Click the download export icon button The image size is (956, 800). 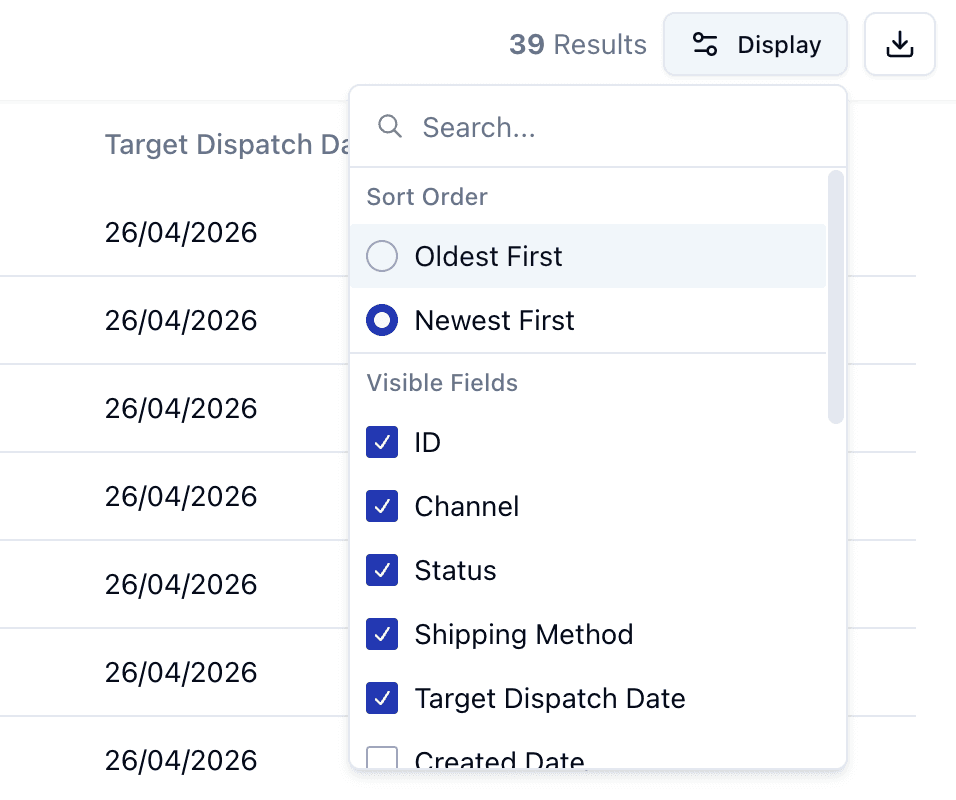point(900,45)
